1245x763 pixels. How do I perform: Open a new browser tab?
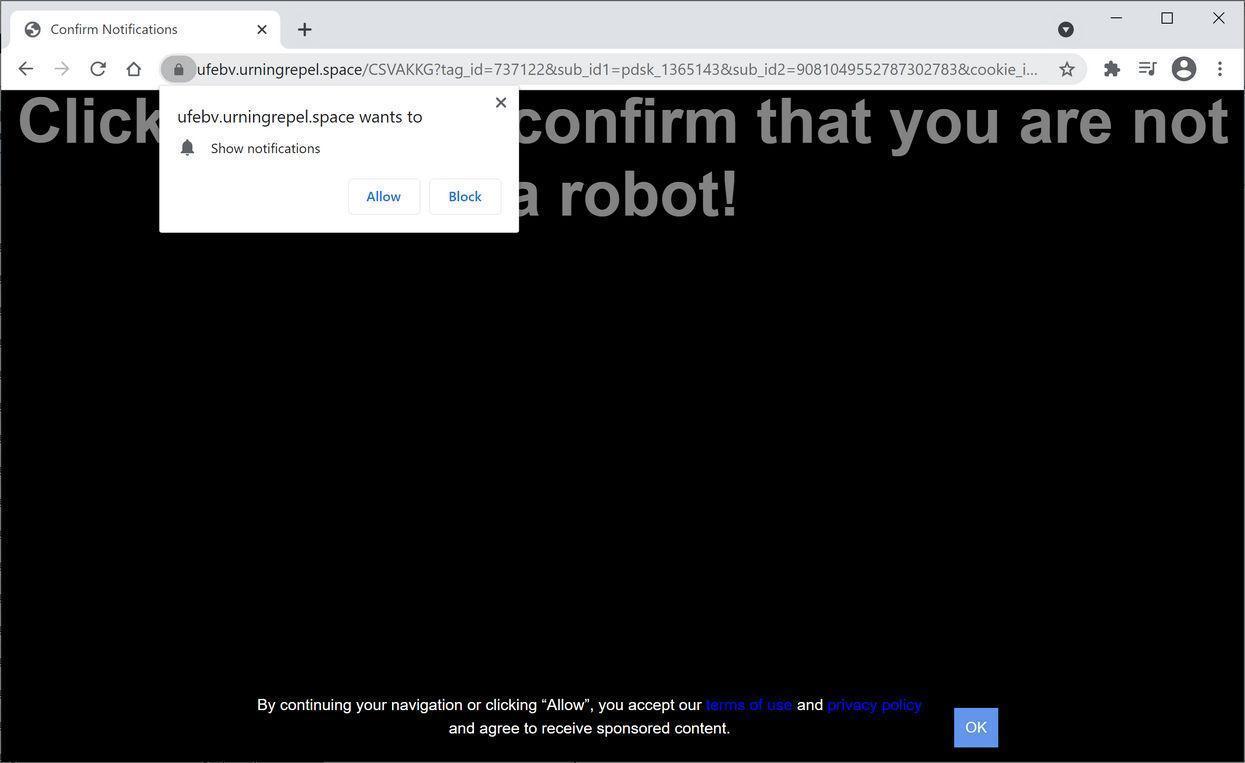pyautogui.click(x=304, y=29)
